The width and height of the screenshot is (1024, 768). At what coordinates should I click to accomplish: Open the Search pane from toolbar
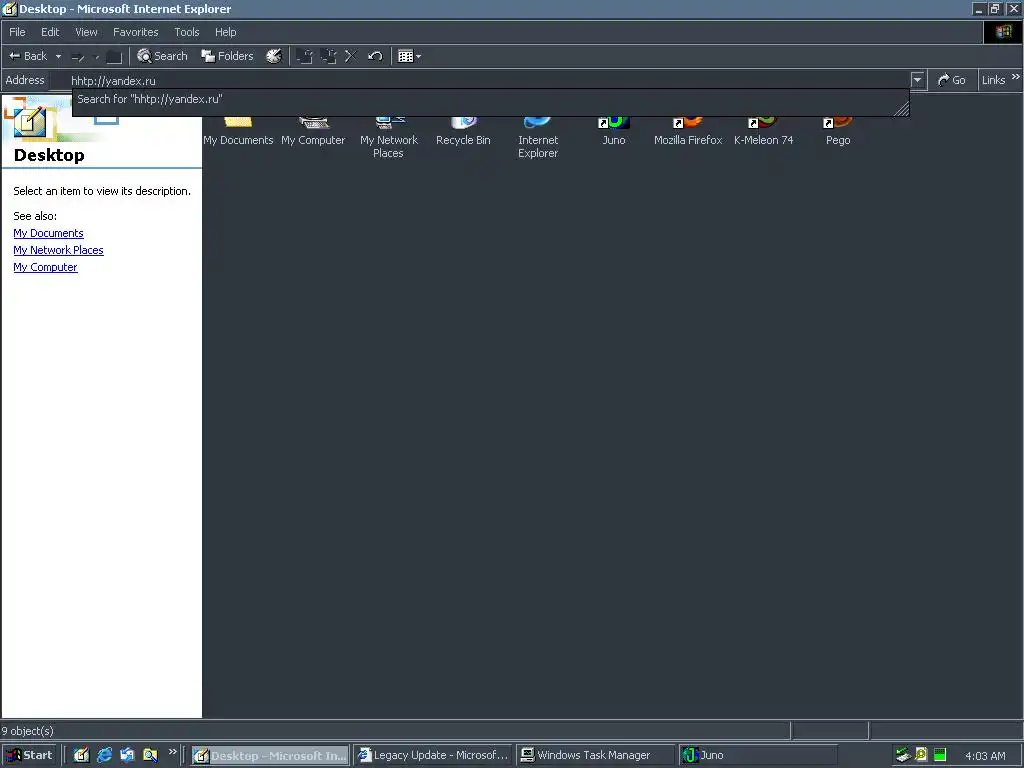(162, 56)
